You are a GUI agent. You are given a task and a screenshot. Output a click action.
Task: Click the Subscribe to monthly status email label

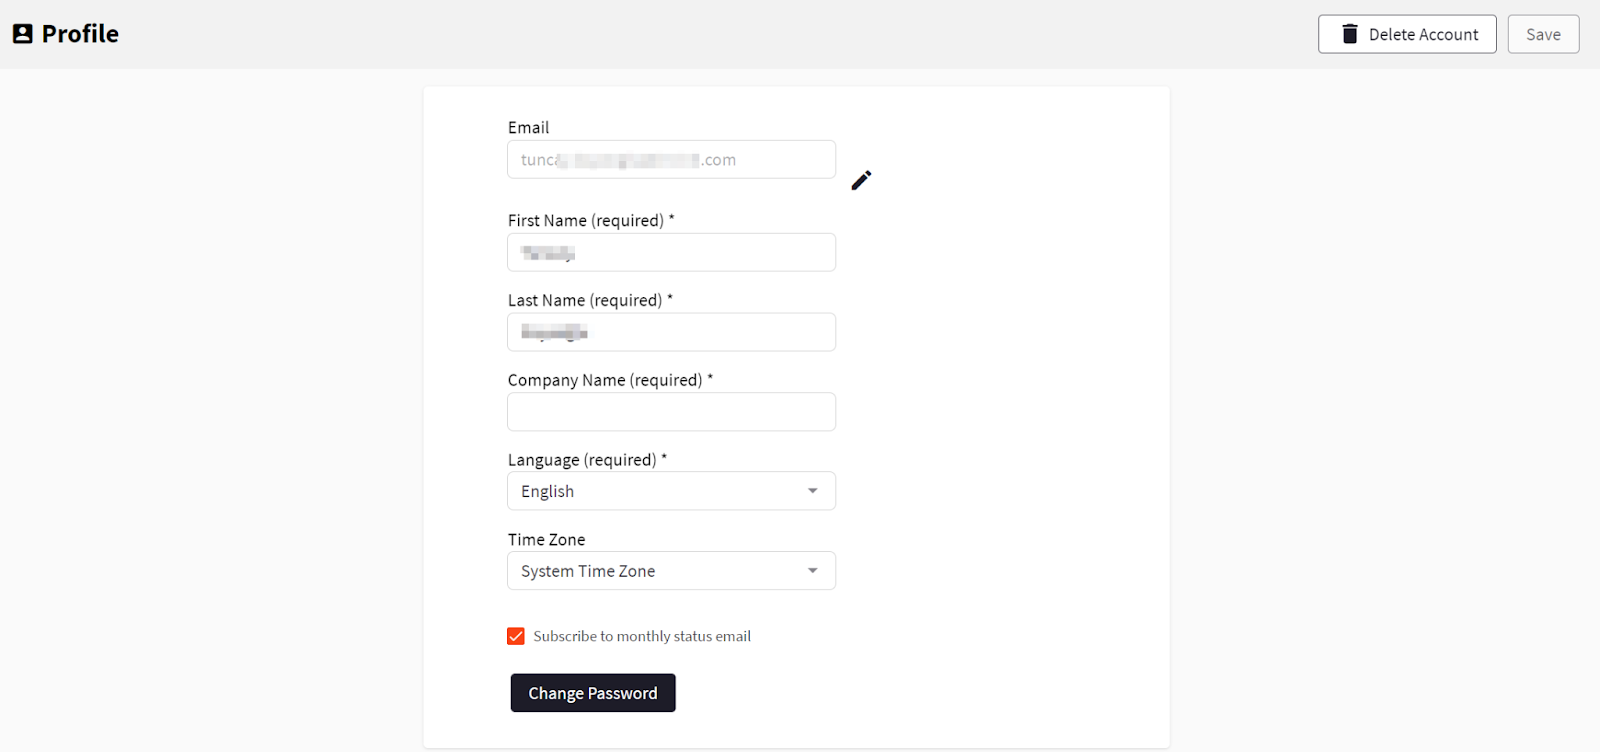pyautogui.click(x=642, y=636)
